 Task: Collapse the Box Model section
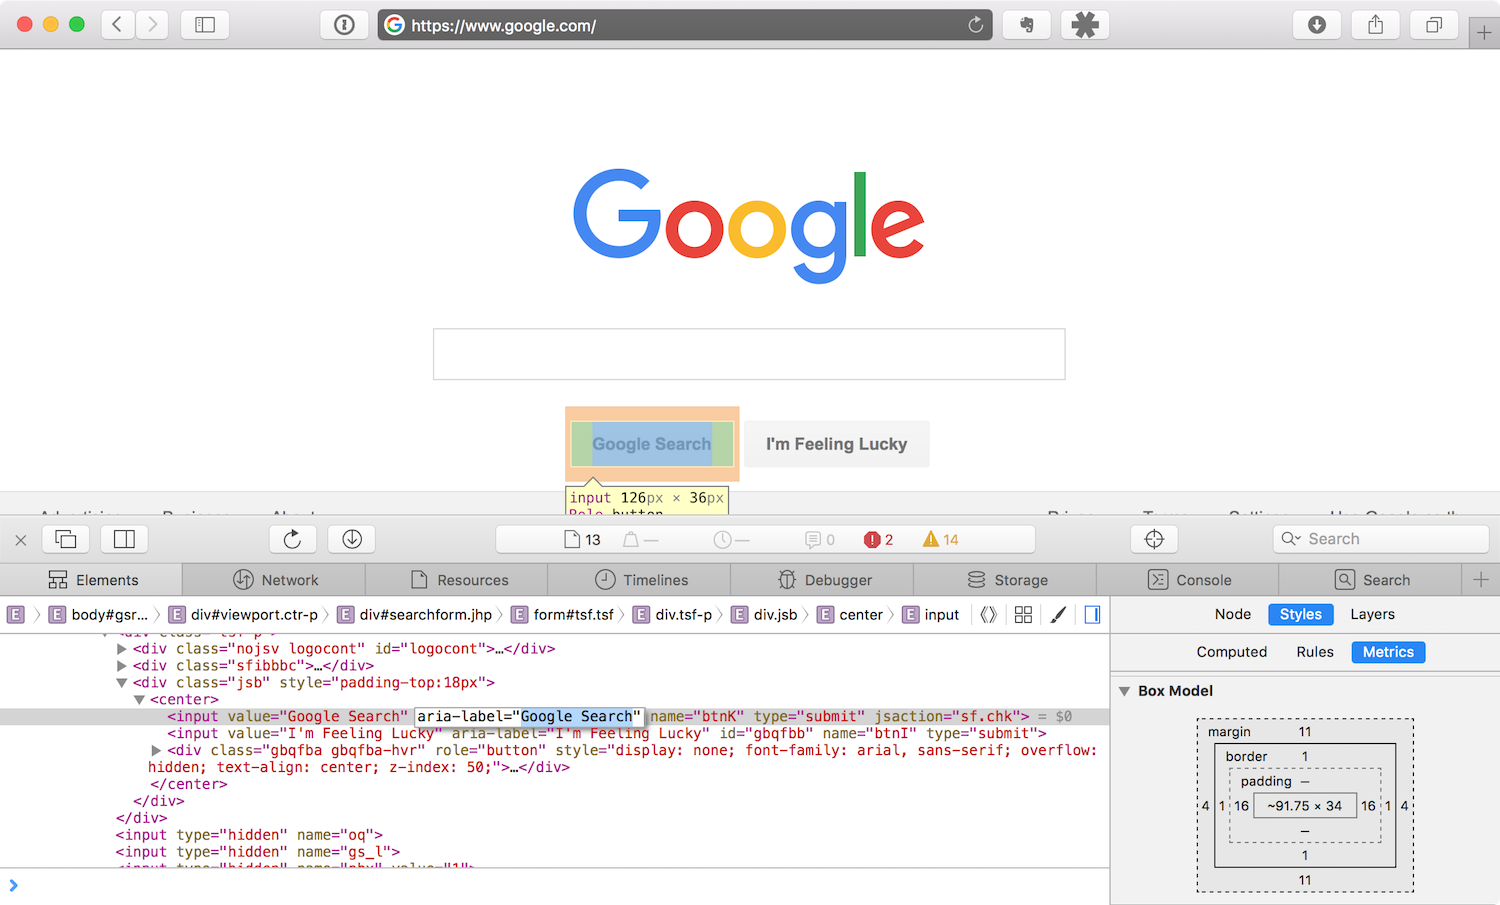pos(1124,690)
